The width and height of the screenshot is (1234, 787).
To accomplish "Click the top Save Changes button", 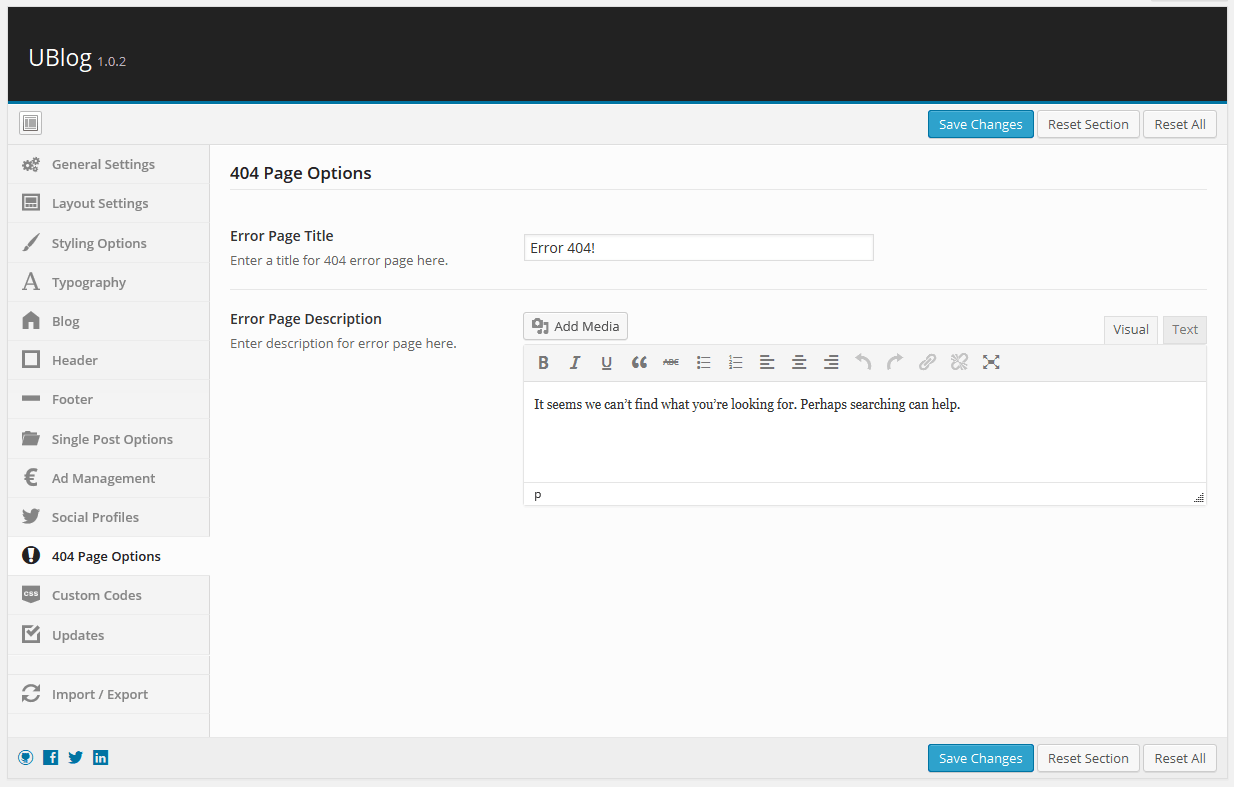I will point(980,124).
